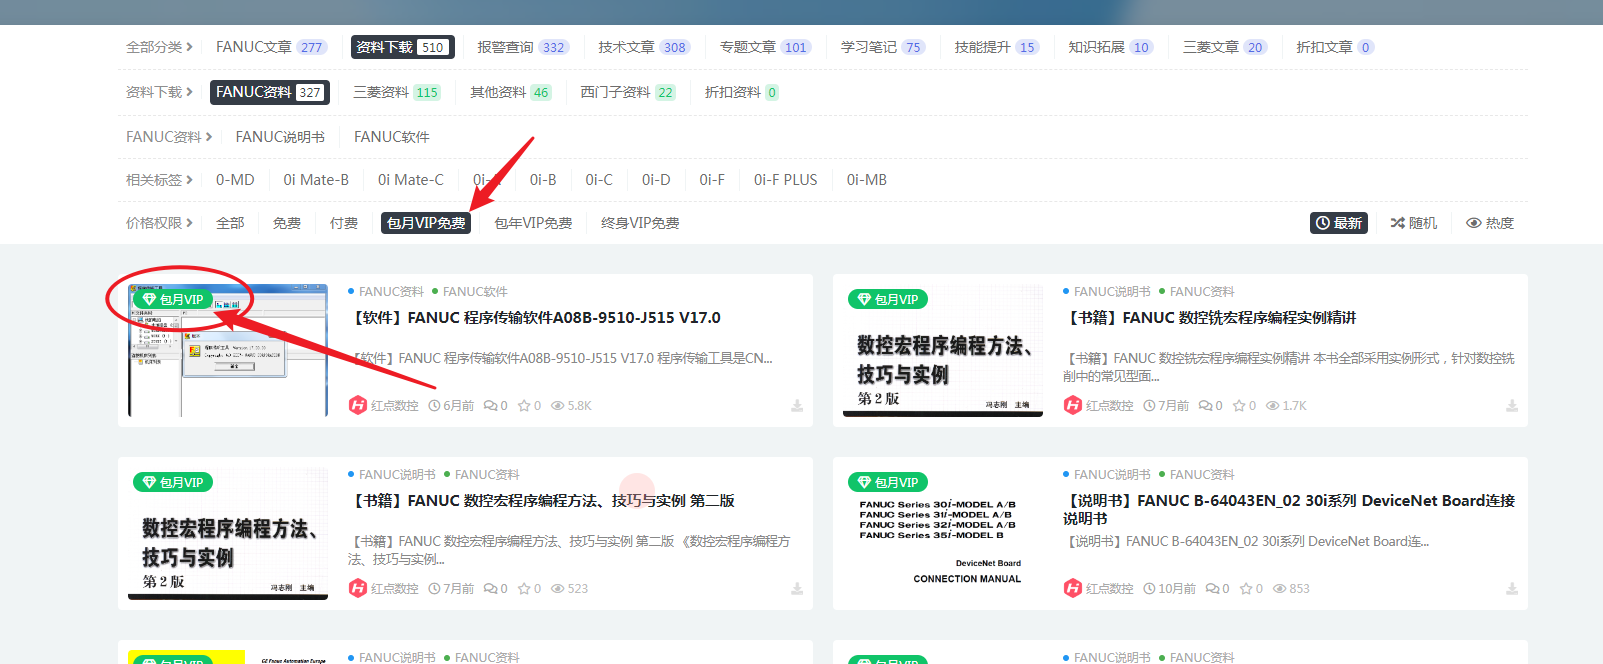Screen dimensions: 1603x664
Task: Open title FANUC 数控宏程序编程方法、技巧与实例 第二版
Action: click(541, 501)
